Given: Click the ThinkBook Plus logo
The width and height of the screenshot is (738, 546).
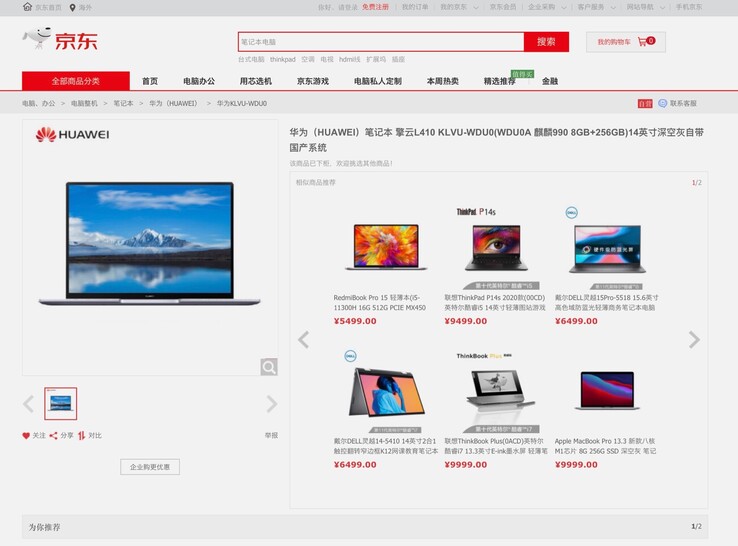Looking at the screenshot, I should tap(484, 356).
